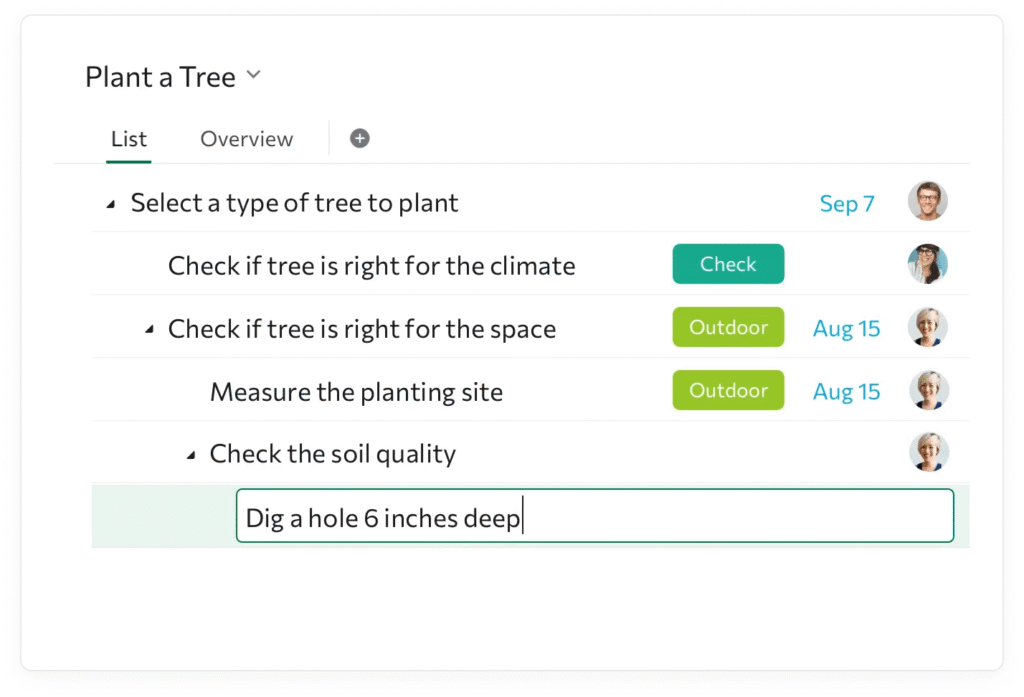Collapse the Select a type of tree subtasks

pos(112,202)
